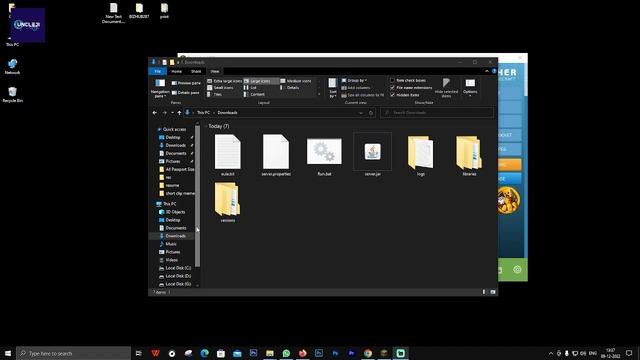Open recent locations dropdown arrow
The image size is (640, 360).
point(172,113)
